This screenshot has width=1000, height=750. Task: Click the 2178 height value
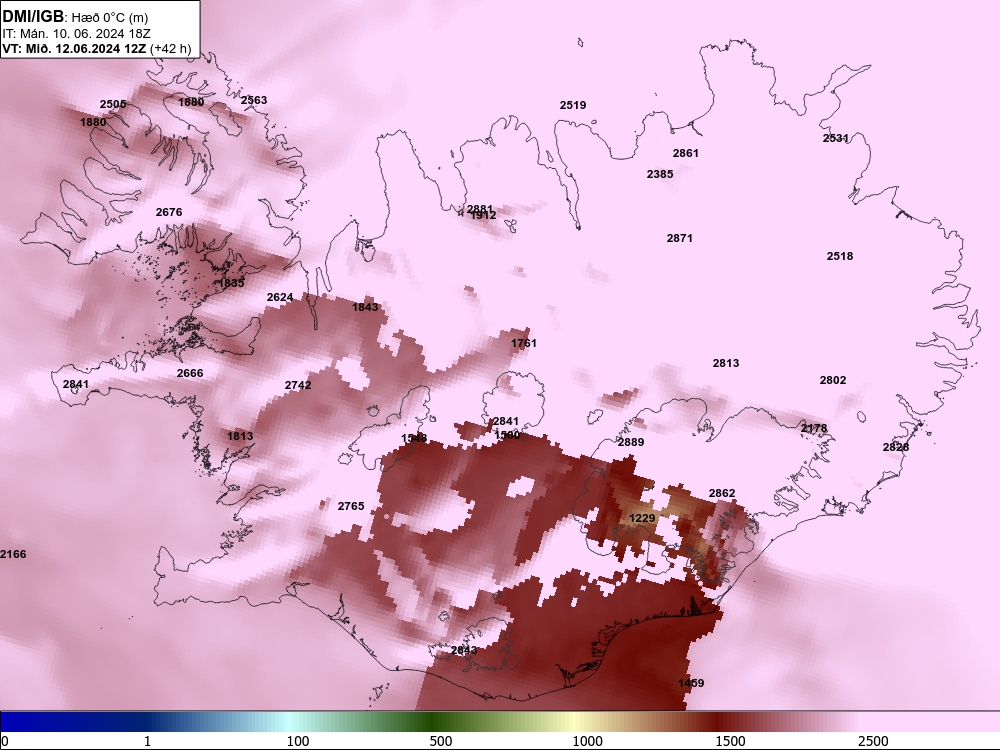pos(814,429)
